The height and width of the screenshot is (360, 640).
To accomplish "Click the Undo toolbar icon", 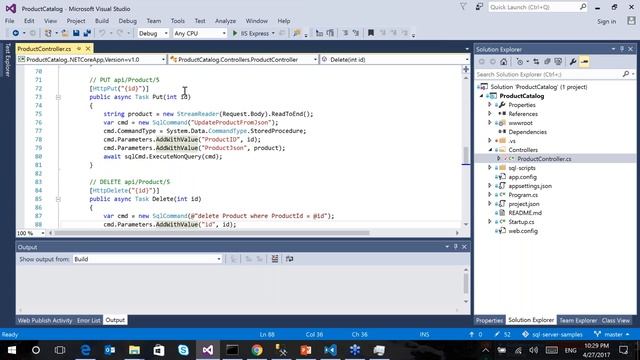I will (x=102, y=33).
